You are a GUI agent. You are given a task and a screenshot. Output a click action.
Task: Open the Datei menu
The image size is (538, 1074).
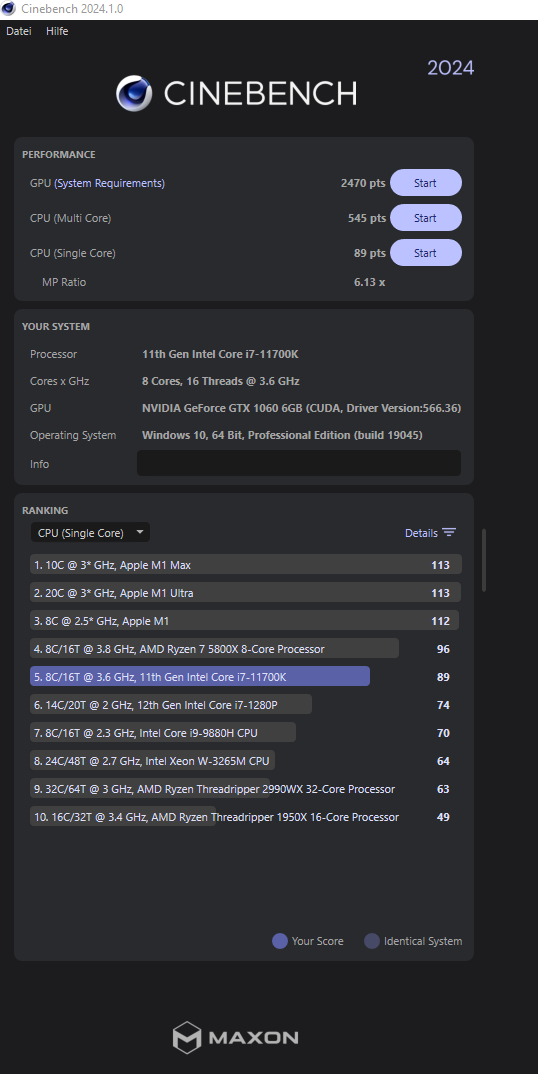(19, 31)
